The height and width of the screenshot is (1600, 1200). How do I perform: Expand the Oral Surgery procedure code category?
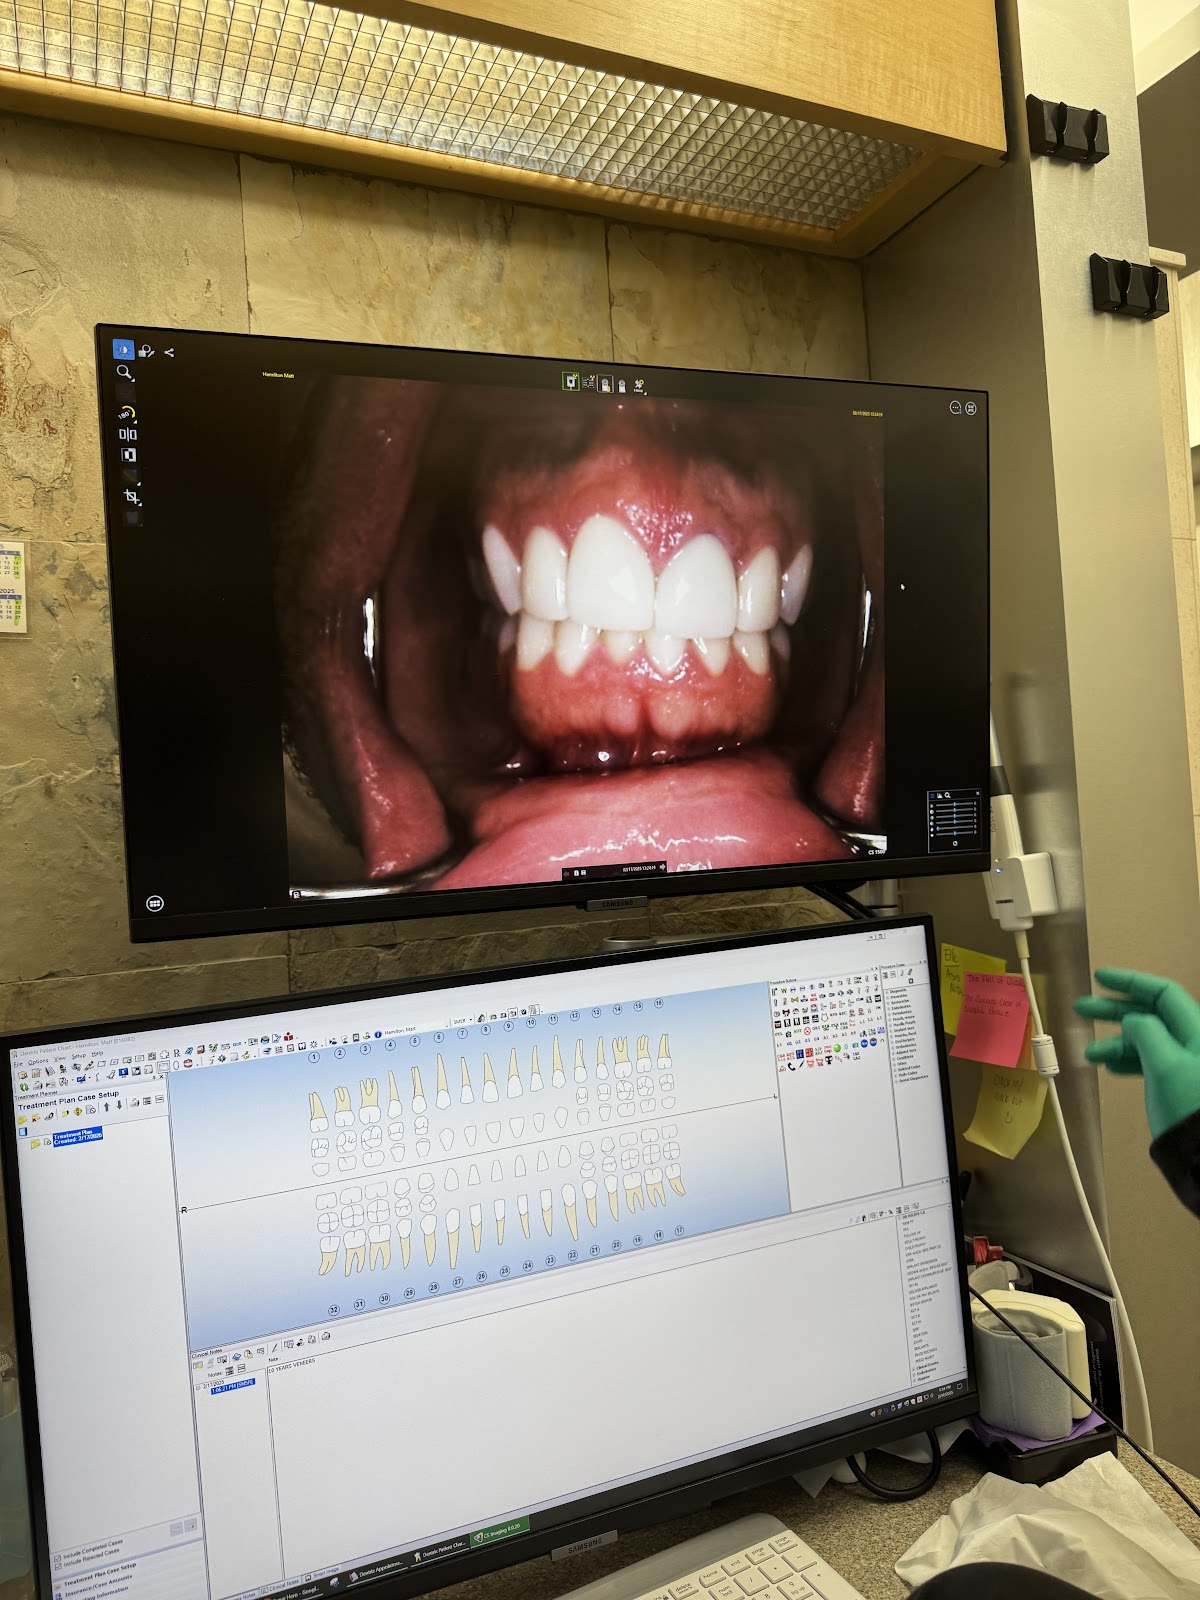tap(903, 1041)
